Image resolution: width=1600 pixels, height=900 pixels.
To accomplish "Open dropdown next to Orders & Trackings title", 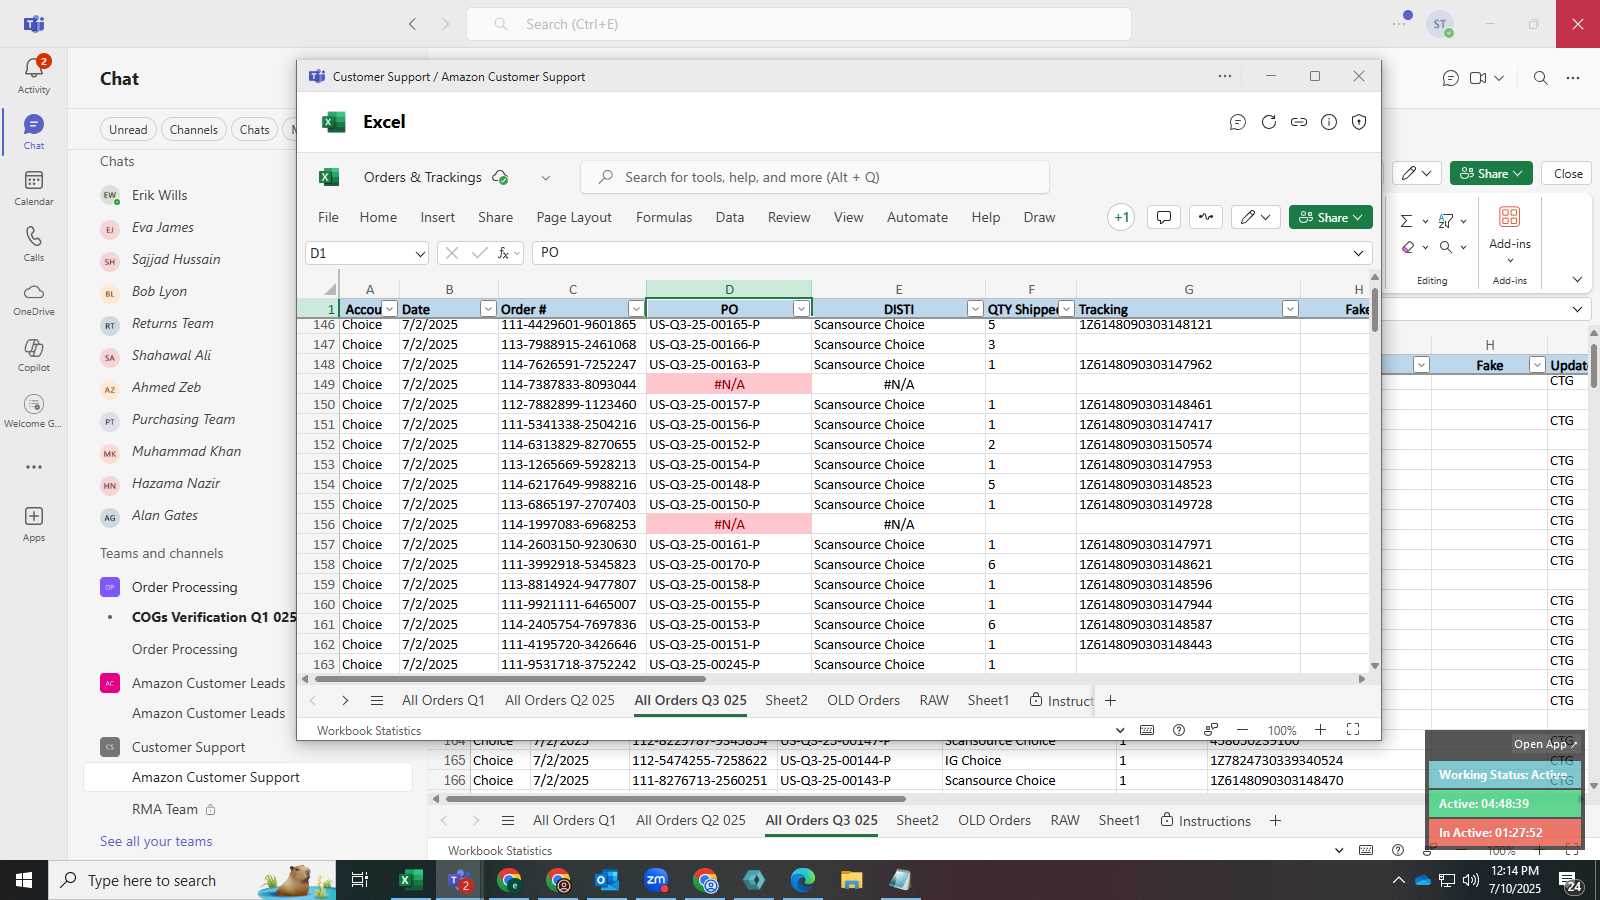I will 545,178.
